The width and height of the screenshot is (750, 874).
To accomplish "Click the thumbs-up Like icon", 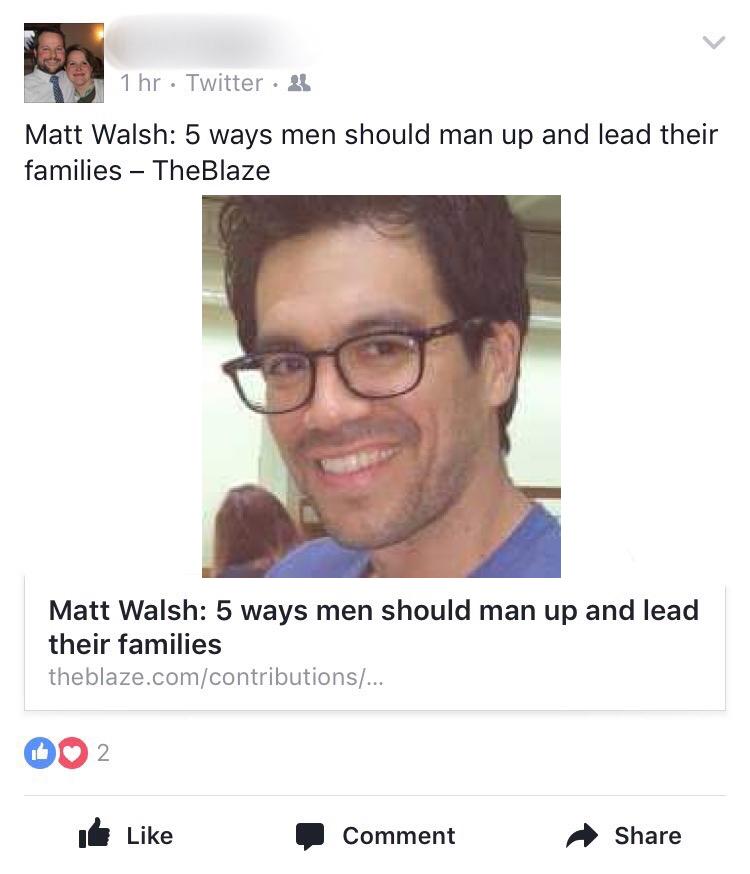I will [94, 833].
